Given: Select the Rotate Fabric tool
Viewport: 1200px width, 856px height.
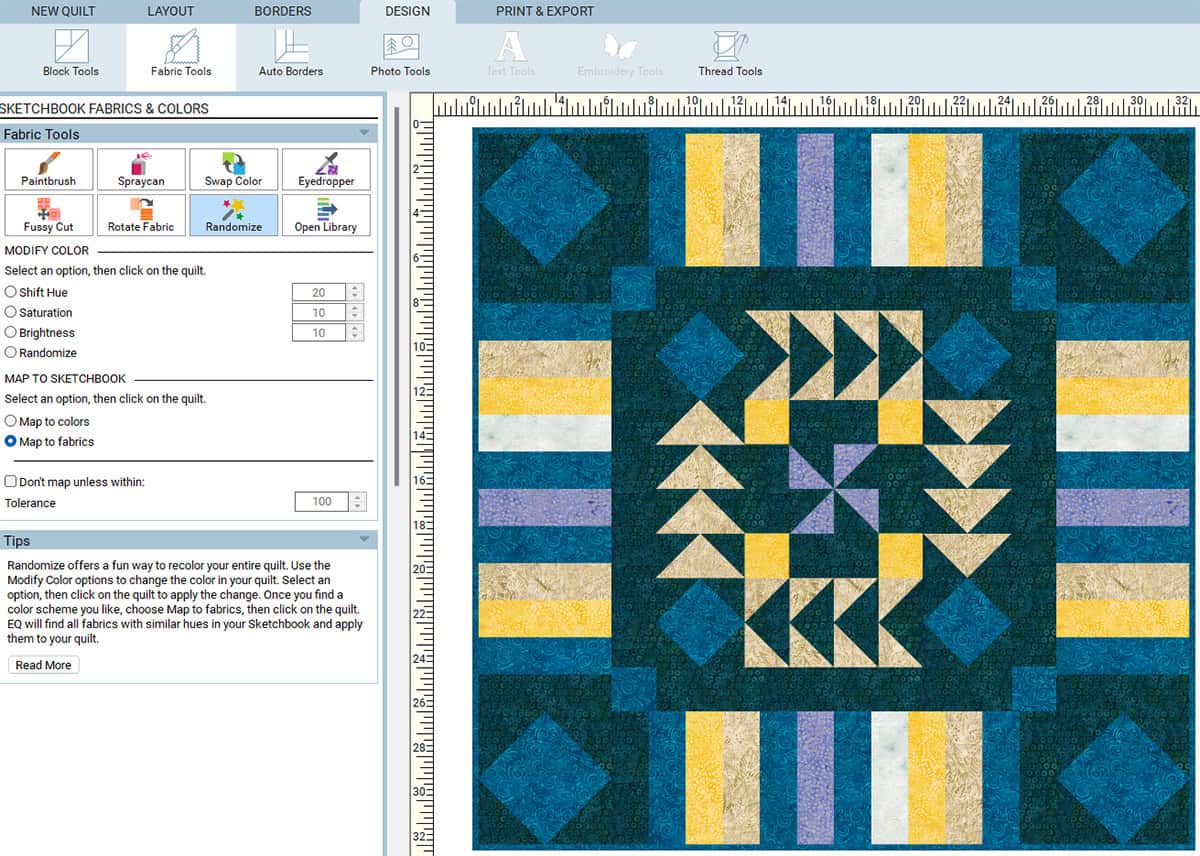Looking at the screenshot, I should [x=141, y=215].
